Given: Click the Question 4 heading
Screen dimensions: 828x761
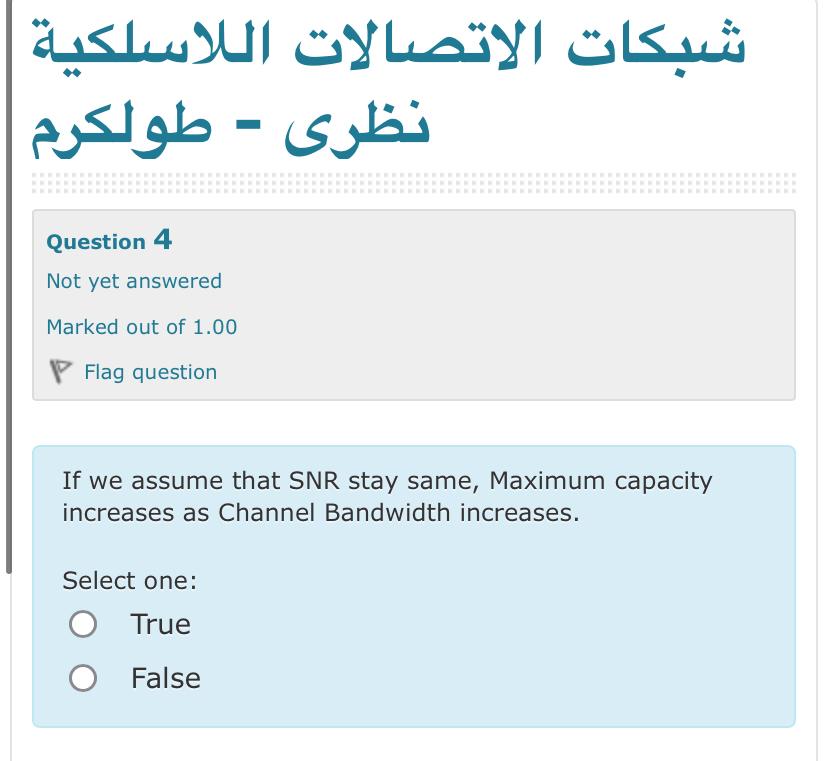Looking at the screenshot, I should (x=109, y=240).
